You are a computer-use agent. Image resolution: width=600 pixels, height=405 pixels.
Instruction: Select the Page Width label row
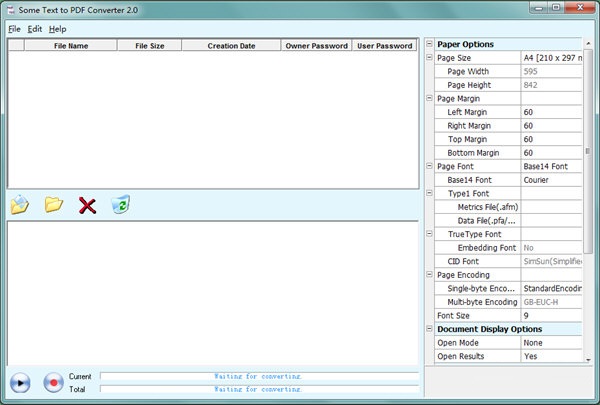click(x=478, y=71)
